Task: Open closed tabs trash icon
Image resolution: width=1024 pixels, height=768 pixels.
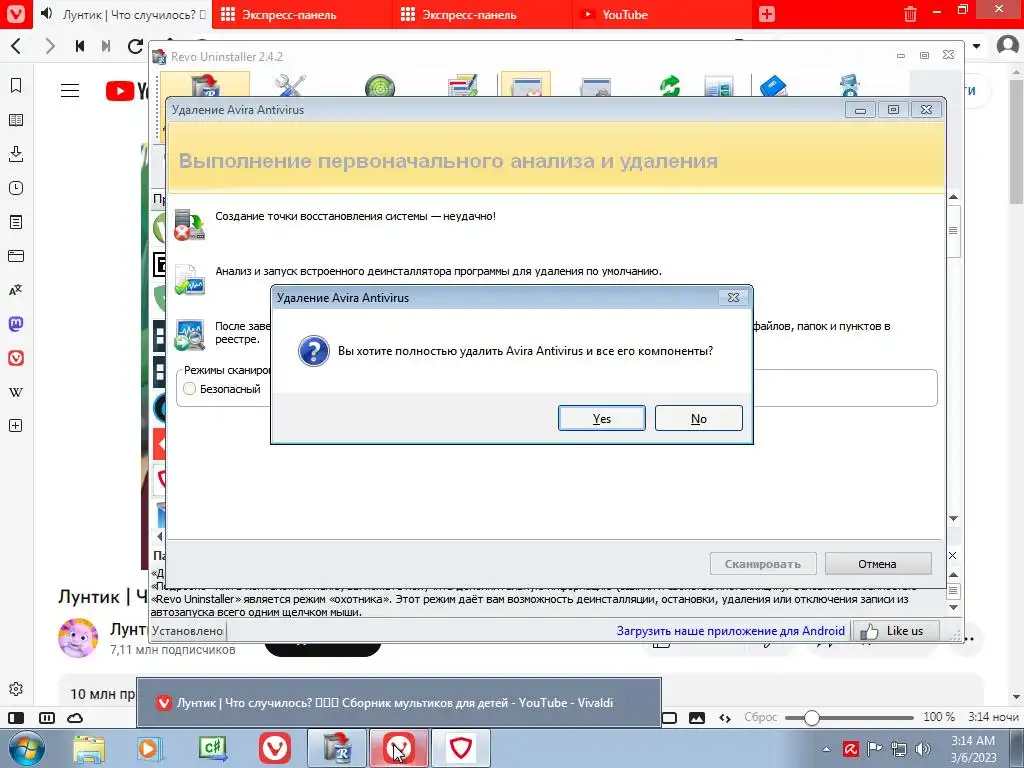Action: 910,14
